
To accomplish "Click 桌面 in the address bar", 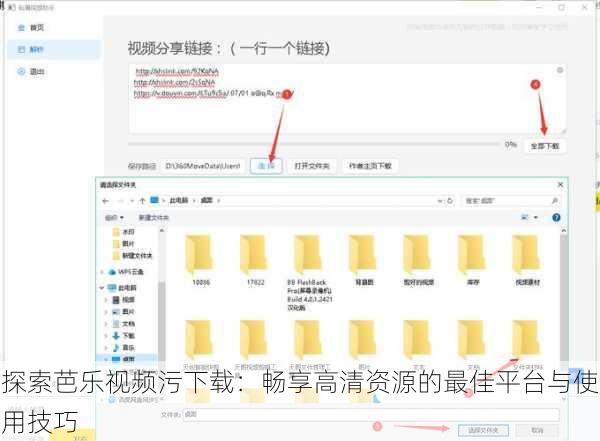I will (207, 200).
